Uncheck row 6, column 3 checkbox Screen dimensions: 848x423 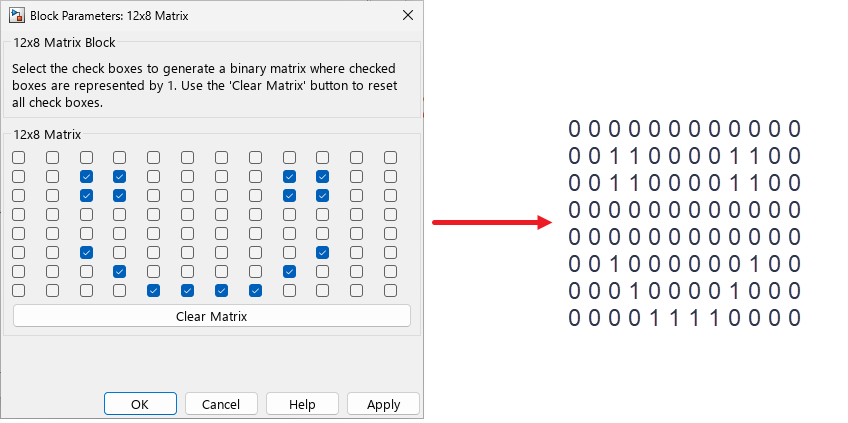click(x=87, y=252)
